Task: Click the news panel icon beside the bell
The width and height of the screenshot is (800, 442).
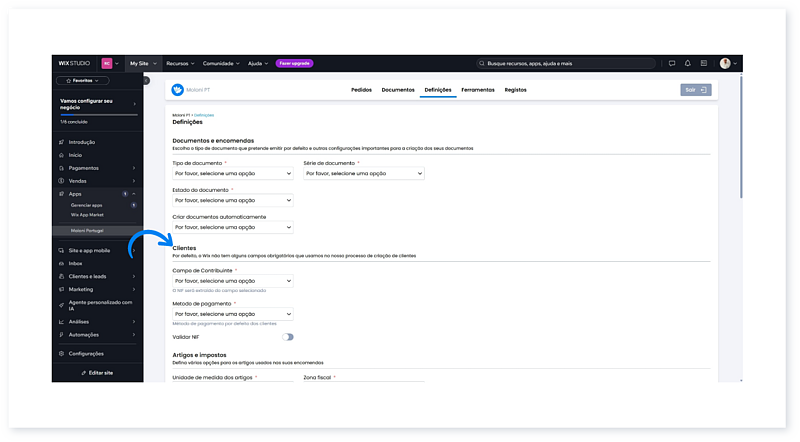Action: click(702, 63)
